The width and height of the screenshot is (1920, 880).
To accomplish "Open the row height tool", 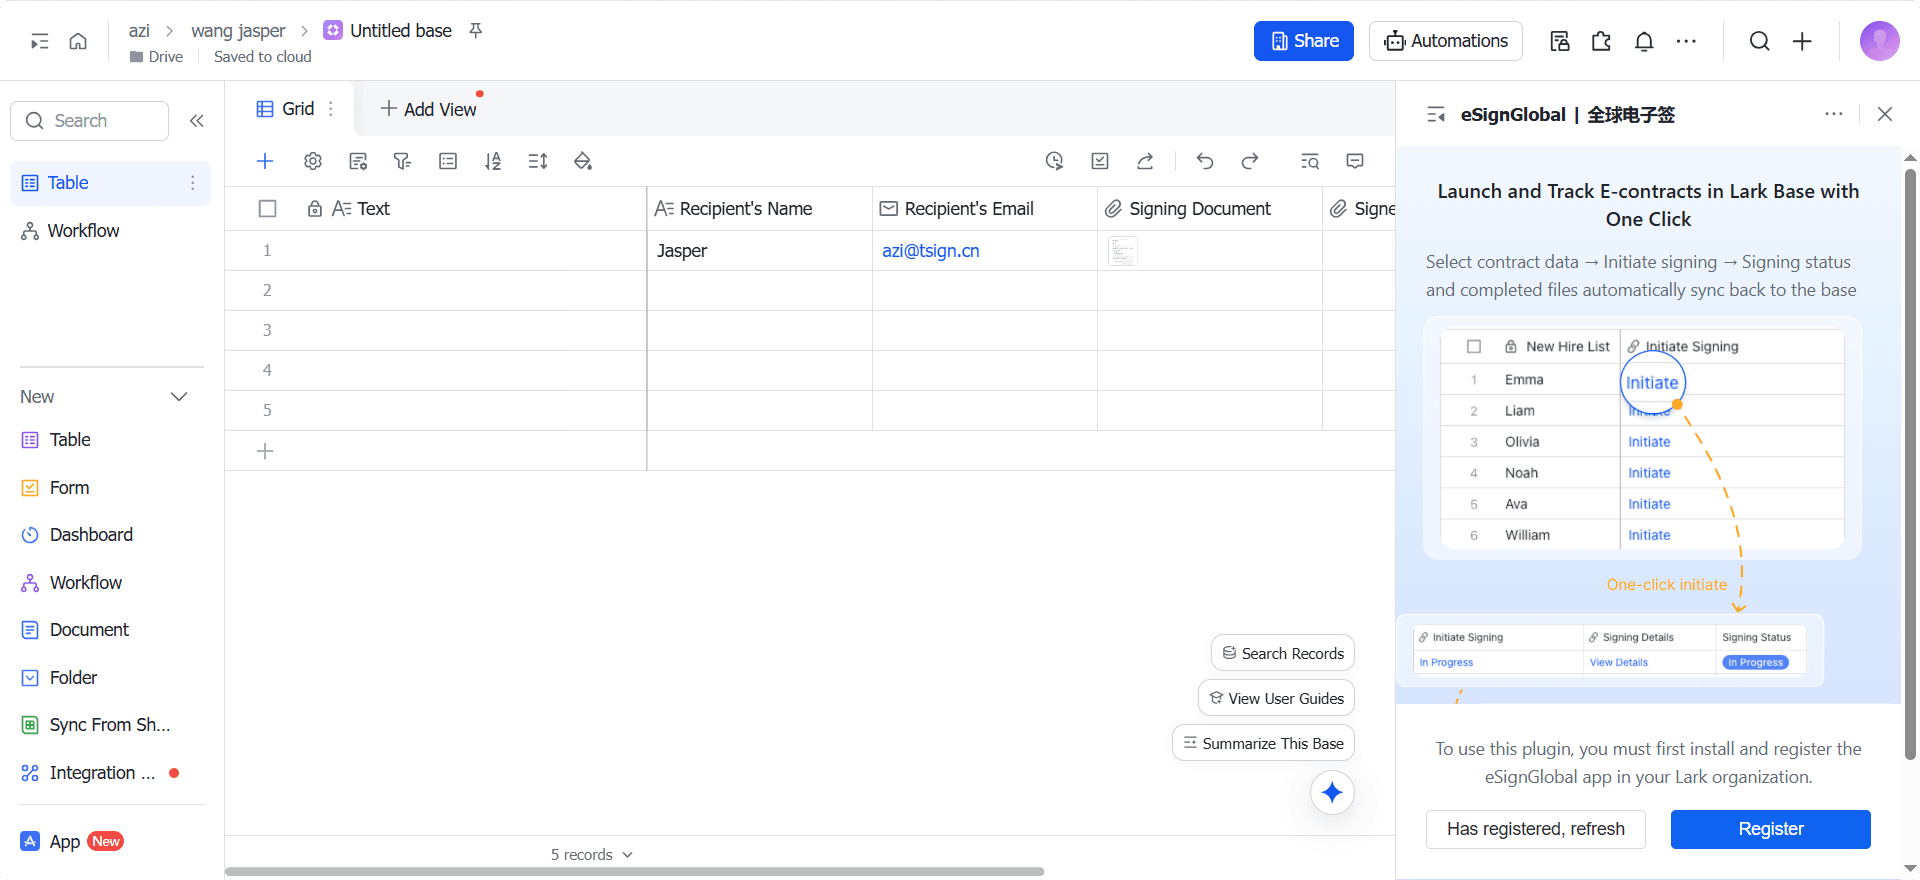I will click(x=538, y=161).
